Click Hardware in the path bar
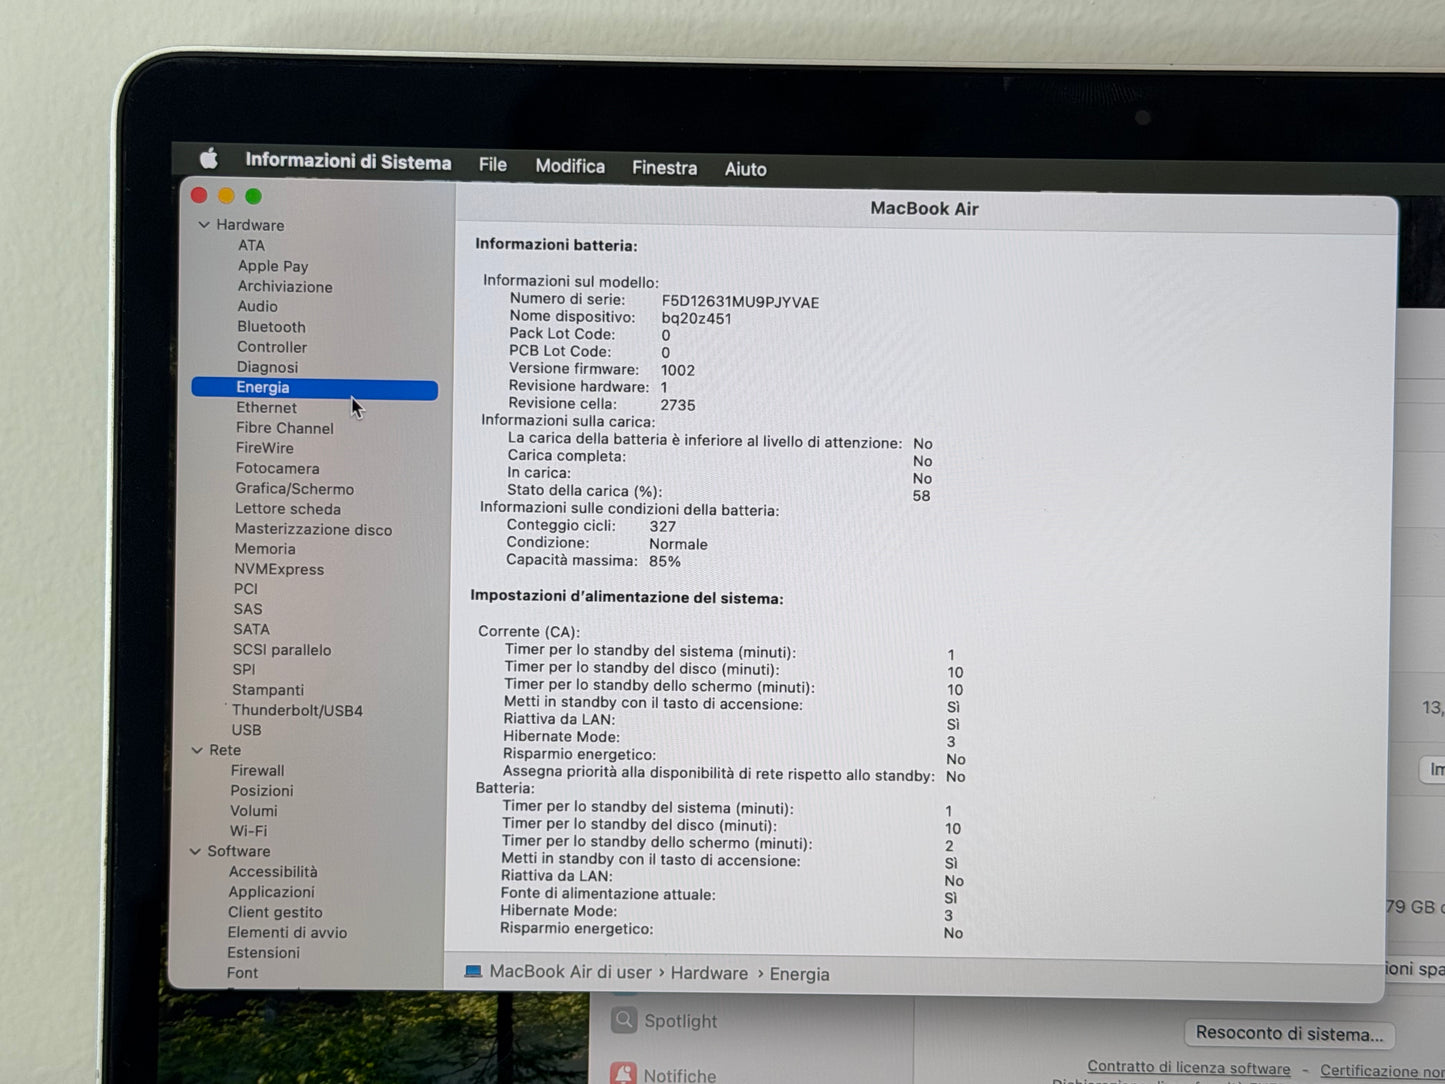 click(x=709, y=973)
